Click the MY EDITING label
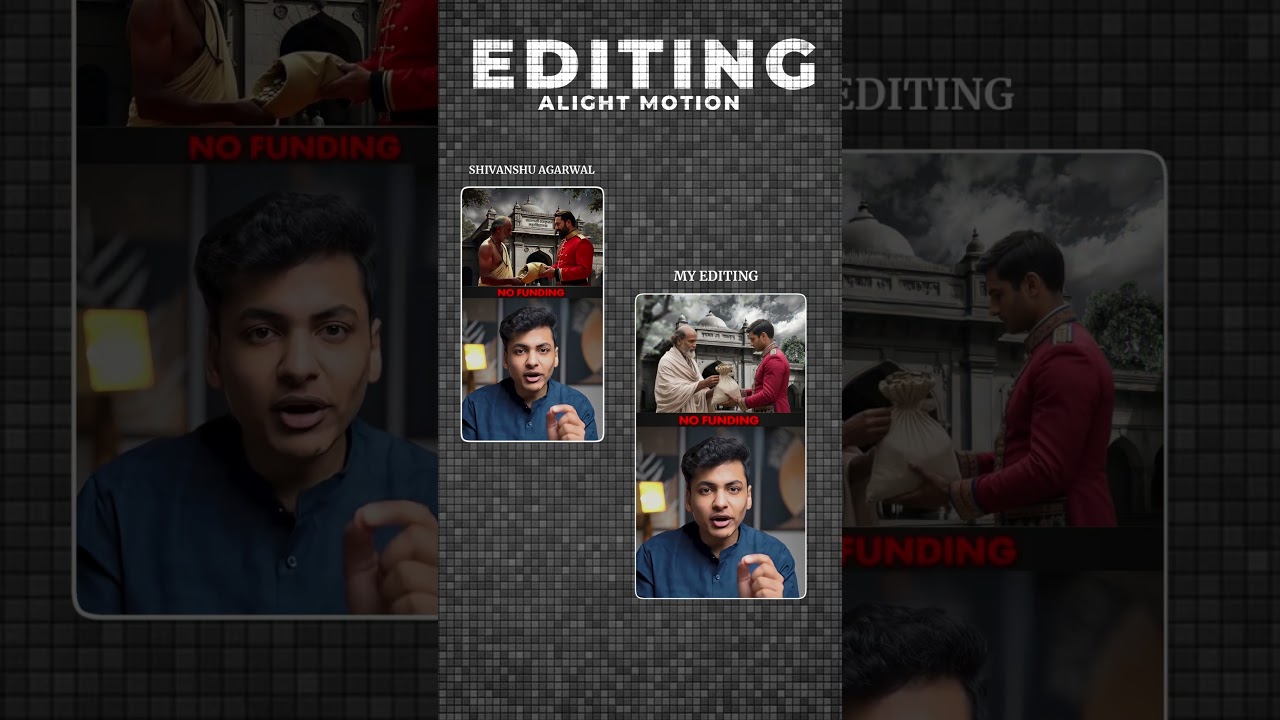 (x=716, y=276)
